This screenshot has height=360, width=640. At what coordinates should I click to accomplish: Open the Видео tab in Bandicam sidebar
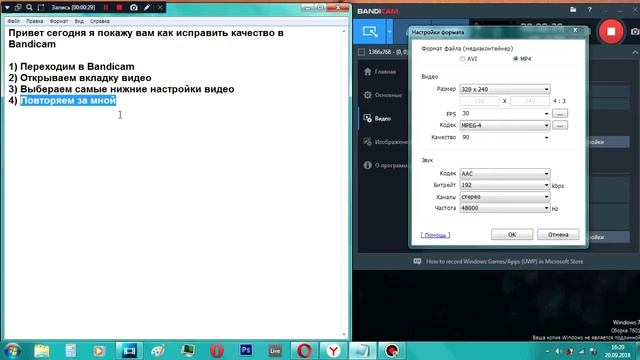pyautogui.click(x=377, y=119)
